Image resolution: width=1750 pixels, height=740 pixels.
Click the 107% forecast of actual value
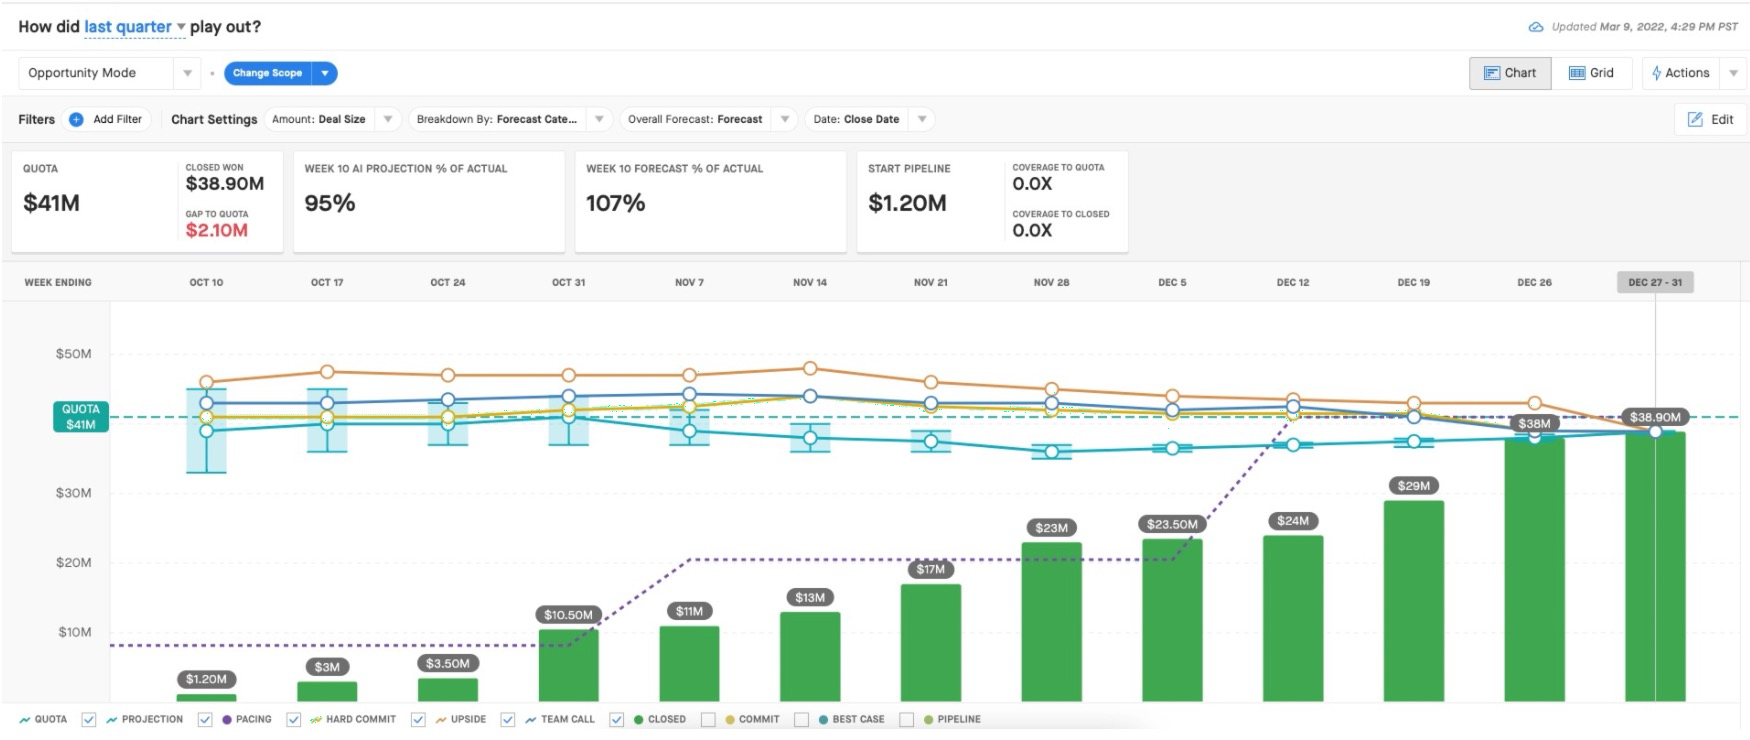click(616, 203)
